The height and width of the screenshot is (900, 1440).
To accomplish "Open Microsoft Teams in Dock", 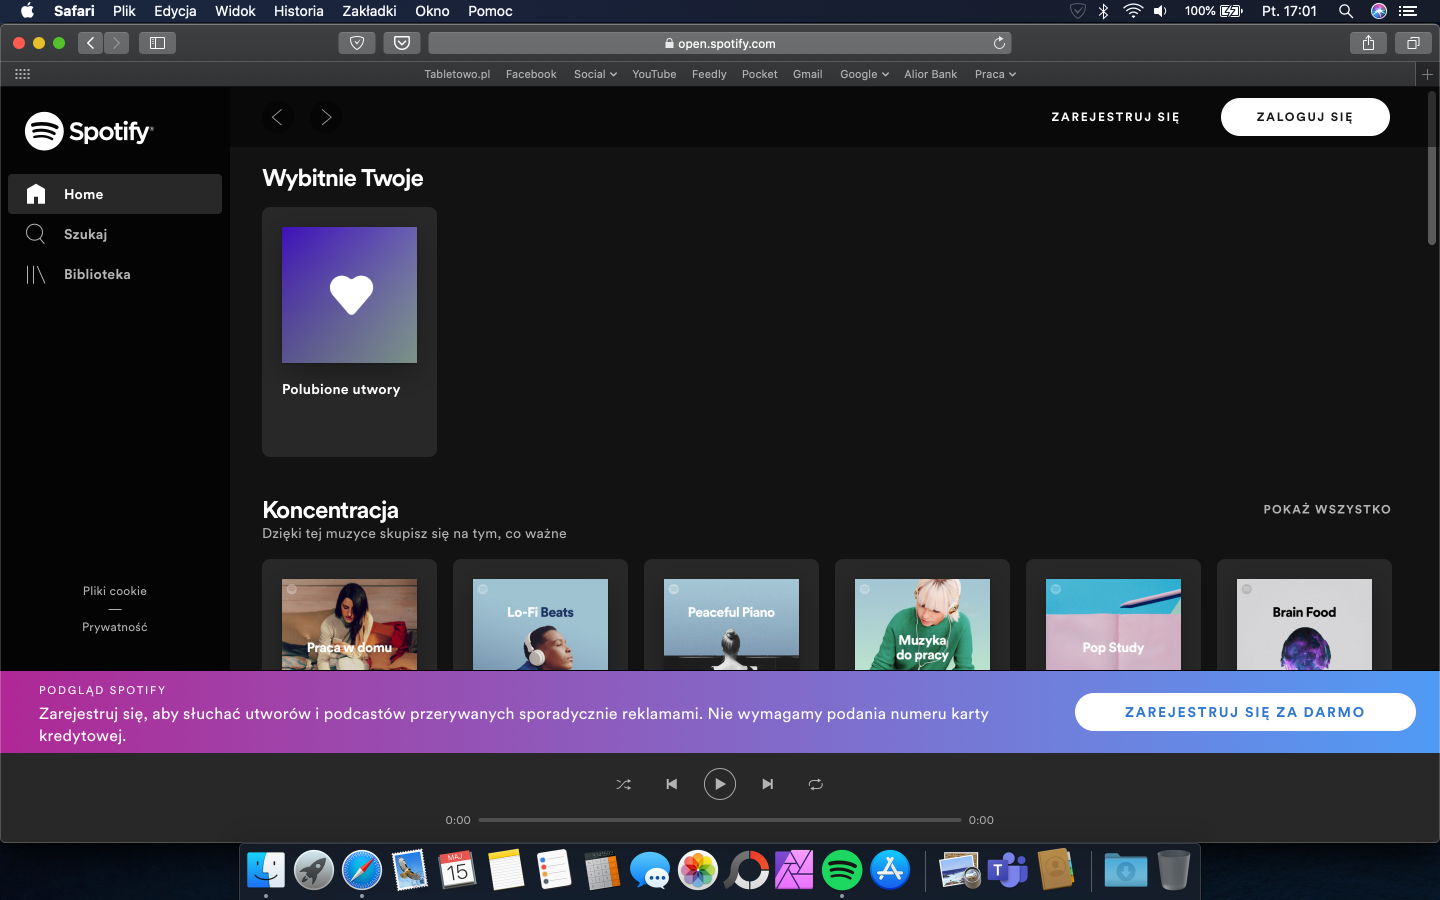I will coord(1008,870).
